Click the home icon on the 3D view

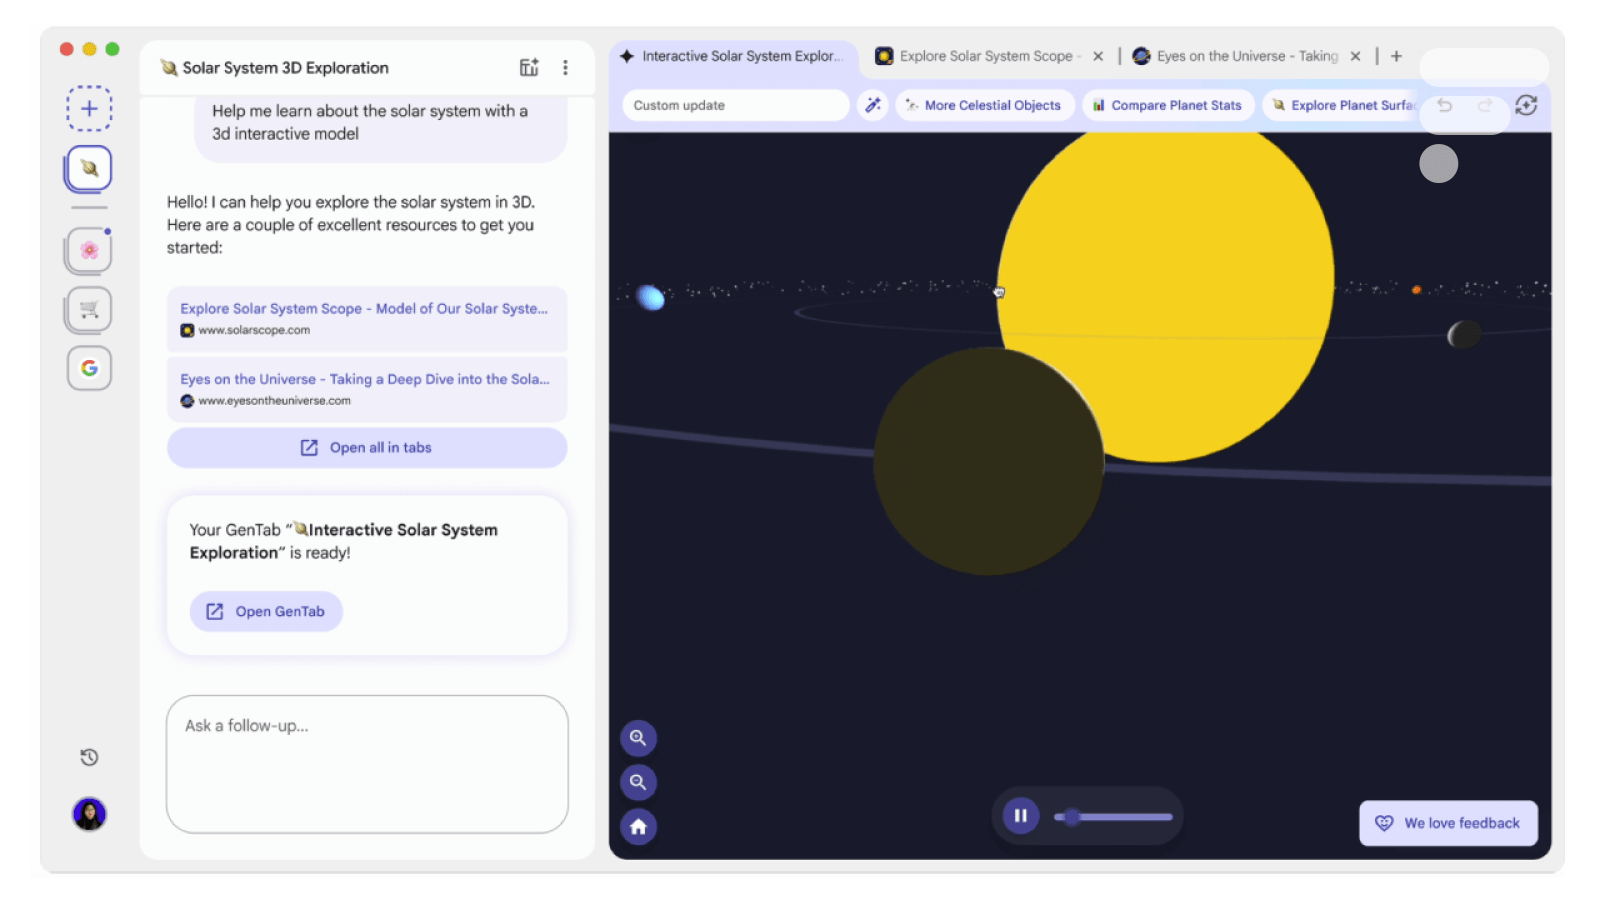pyautogui.click(x=638, y=826)
